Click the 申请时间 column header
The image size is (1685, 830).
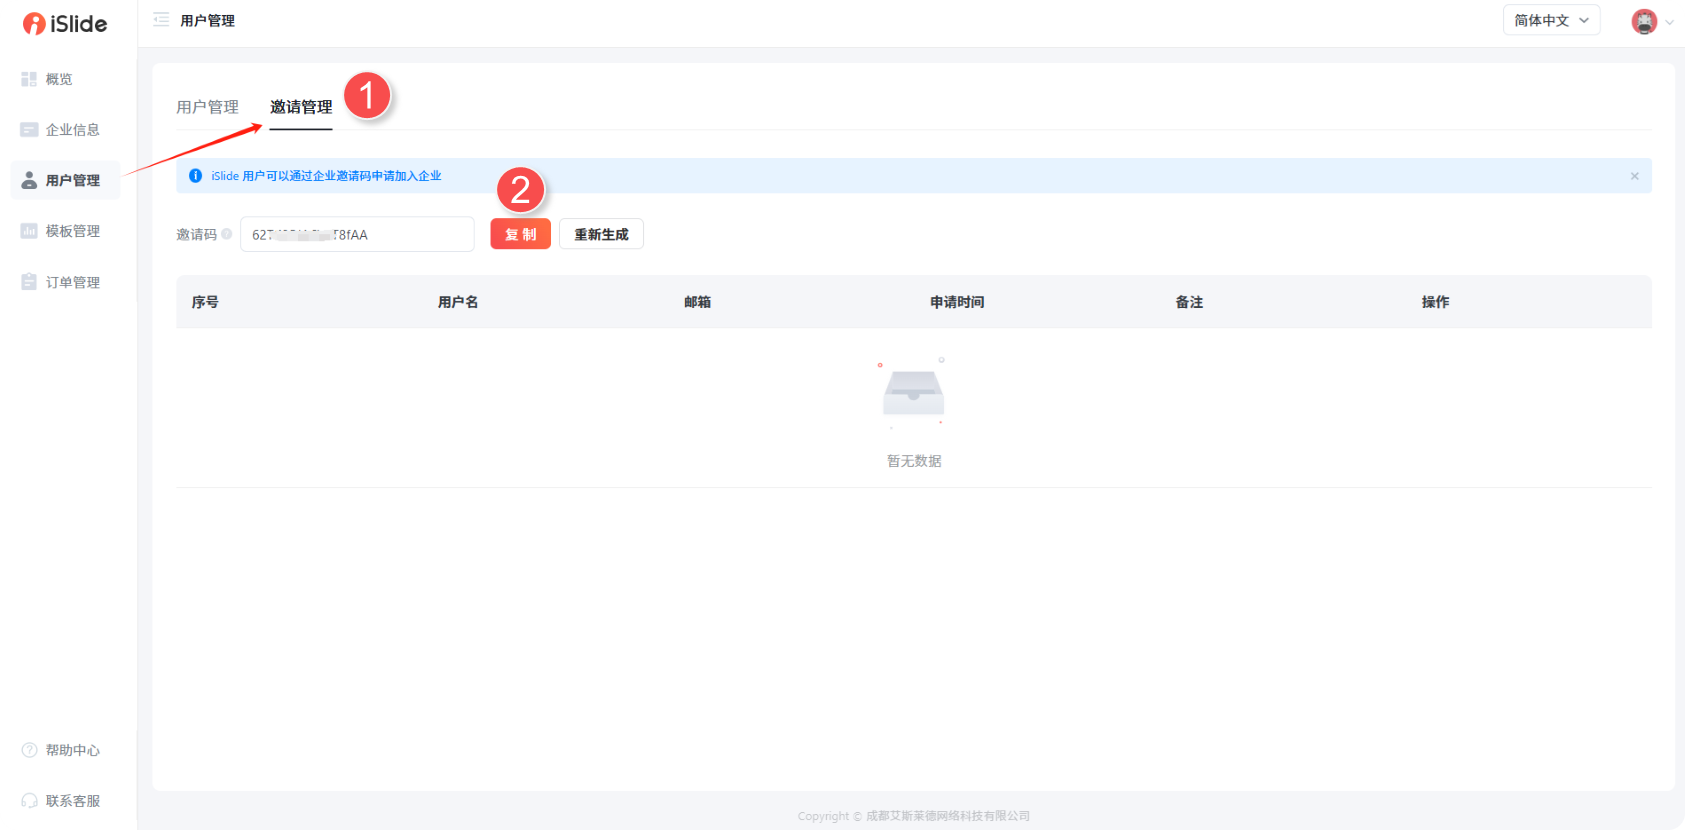(x=957, y=302)
